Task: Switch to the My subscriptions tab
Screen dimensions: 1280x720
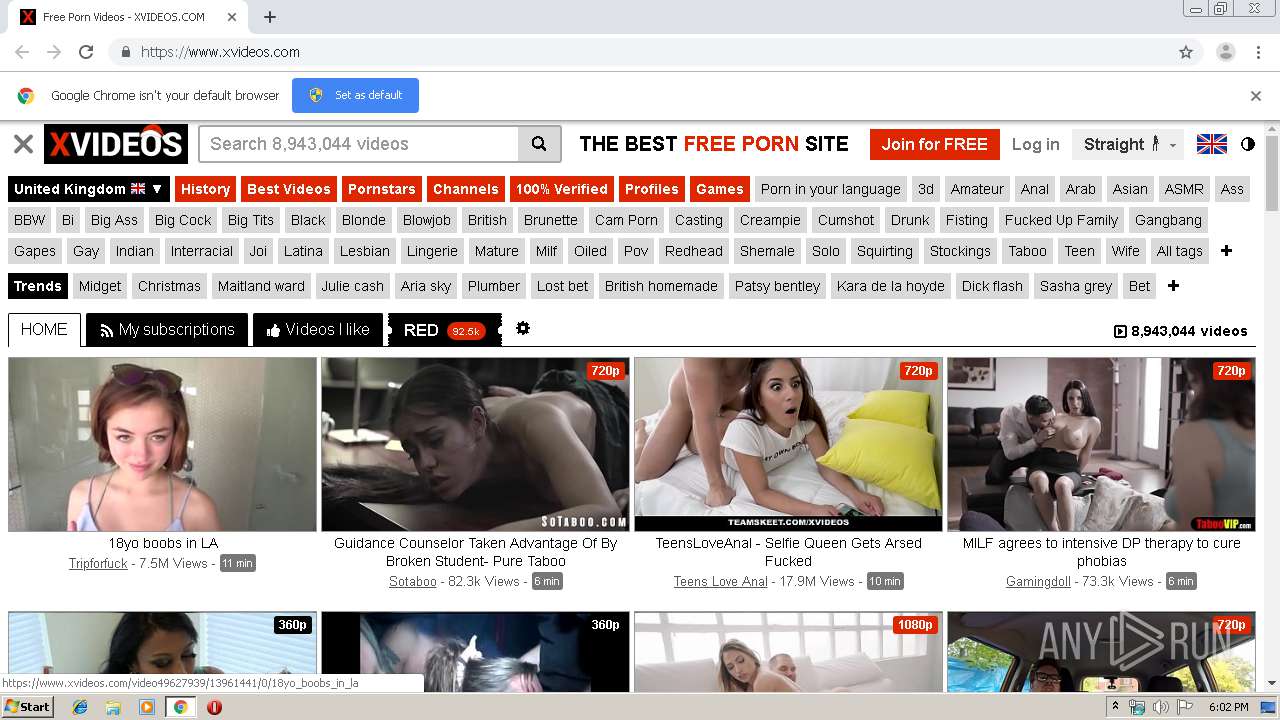Action: tap(167, 329)
